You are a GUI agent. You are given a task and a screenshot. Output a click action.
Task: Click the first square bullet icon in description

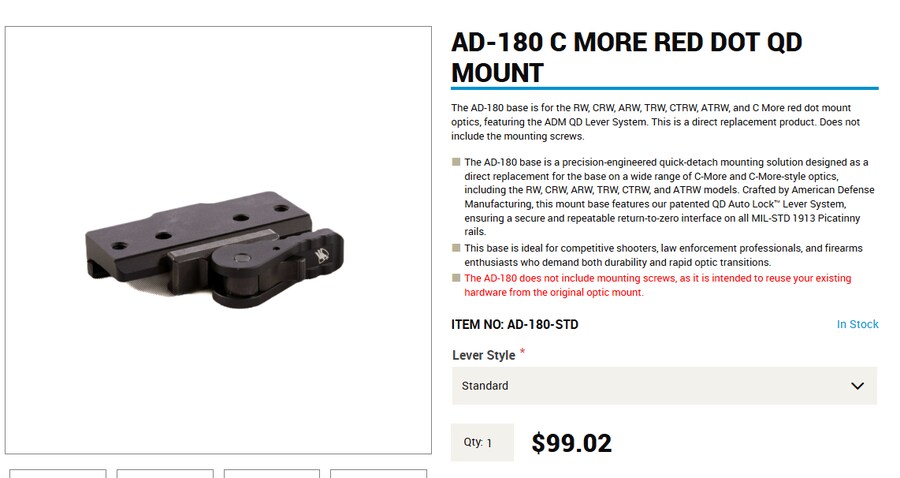(x=456, y=162)
